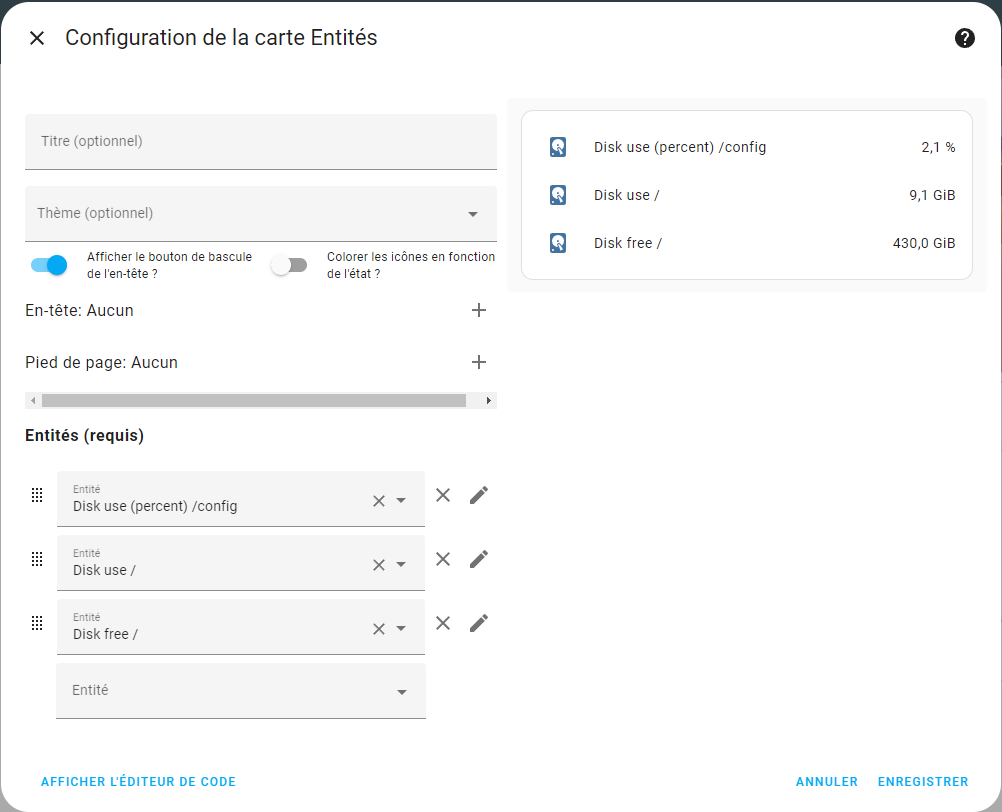1002x812 pixels.
Task: Toggle Afficher le bouton de bascule de l'en-tête
Action: coord(49,265)
